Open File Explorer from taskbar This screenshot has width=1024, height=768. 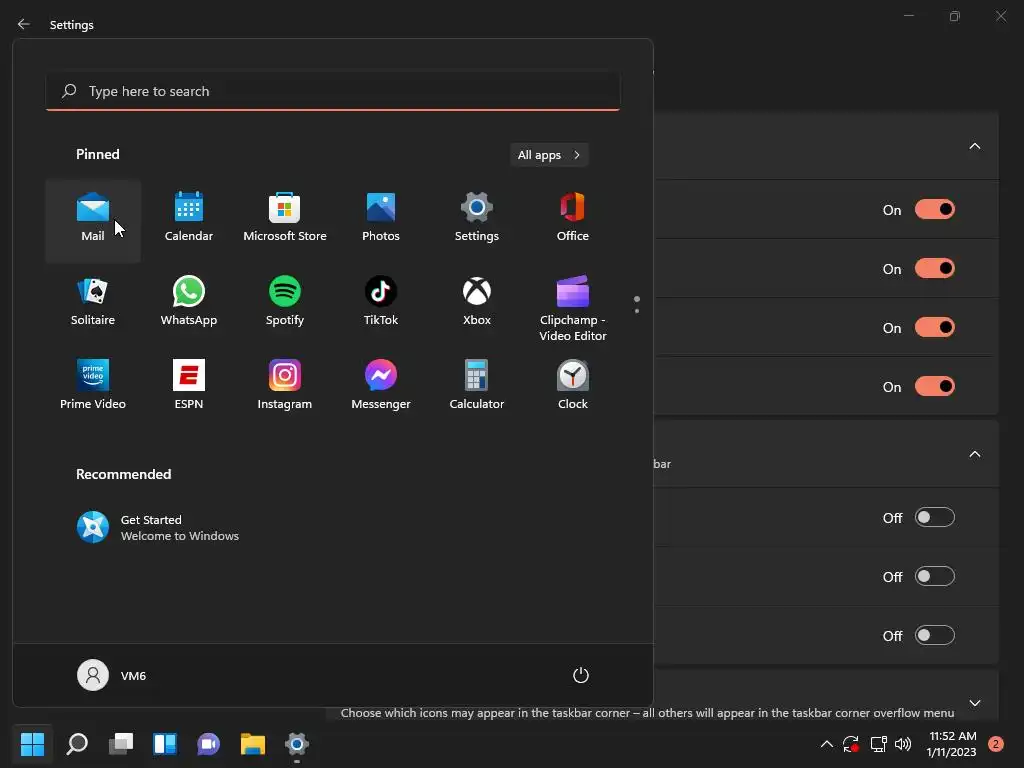(x=253, y=743)
